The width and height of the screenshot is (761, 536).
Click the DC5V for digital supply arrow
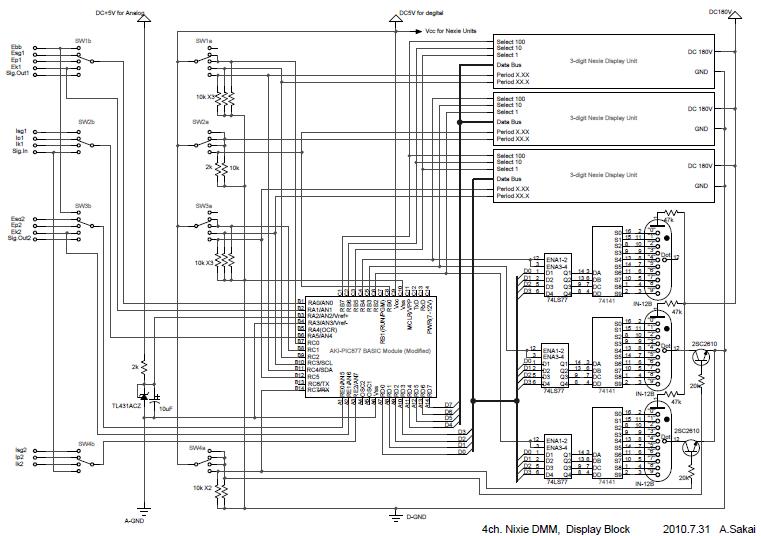(397, 17)
